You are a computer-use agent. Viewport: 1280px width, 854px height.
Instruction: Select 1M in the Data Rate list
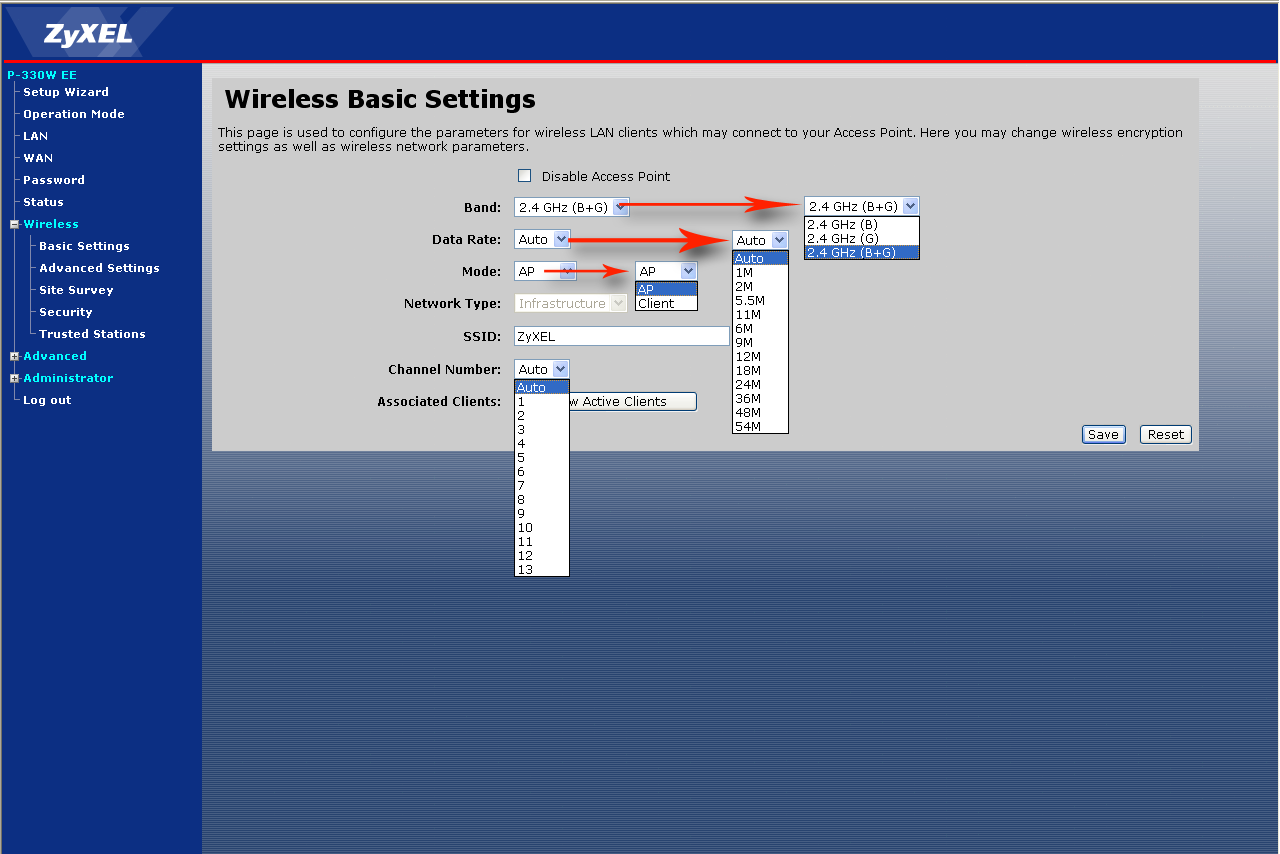click(760, 272)
